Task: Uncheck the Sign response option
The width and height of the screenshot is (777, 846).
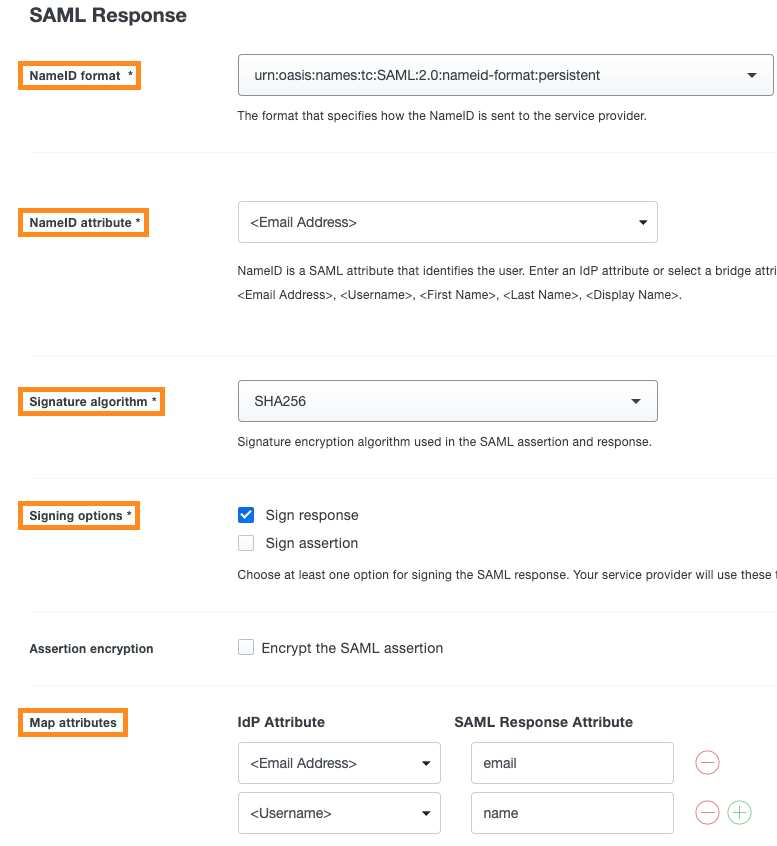Action: 245,514
